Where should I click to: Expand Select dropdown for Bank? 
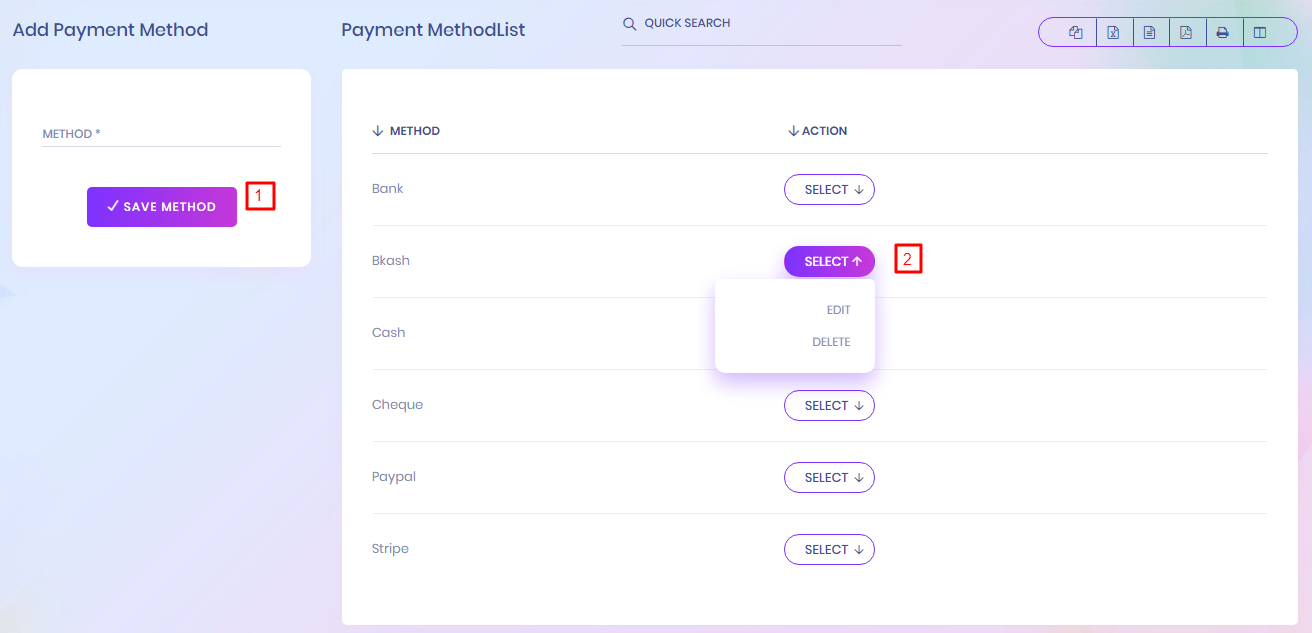click(x=829, y=190)
